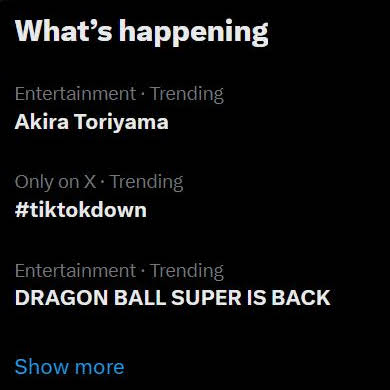Click the What's happening heading
390x390 pixels.
pos(142,32)
